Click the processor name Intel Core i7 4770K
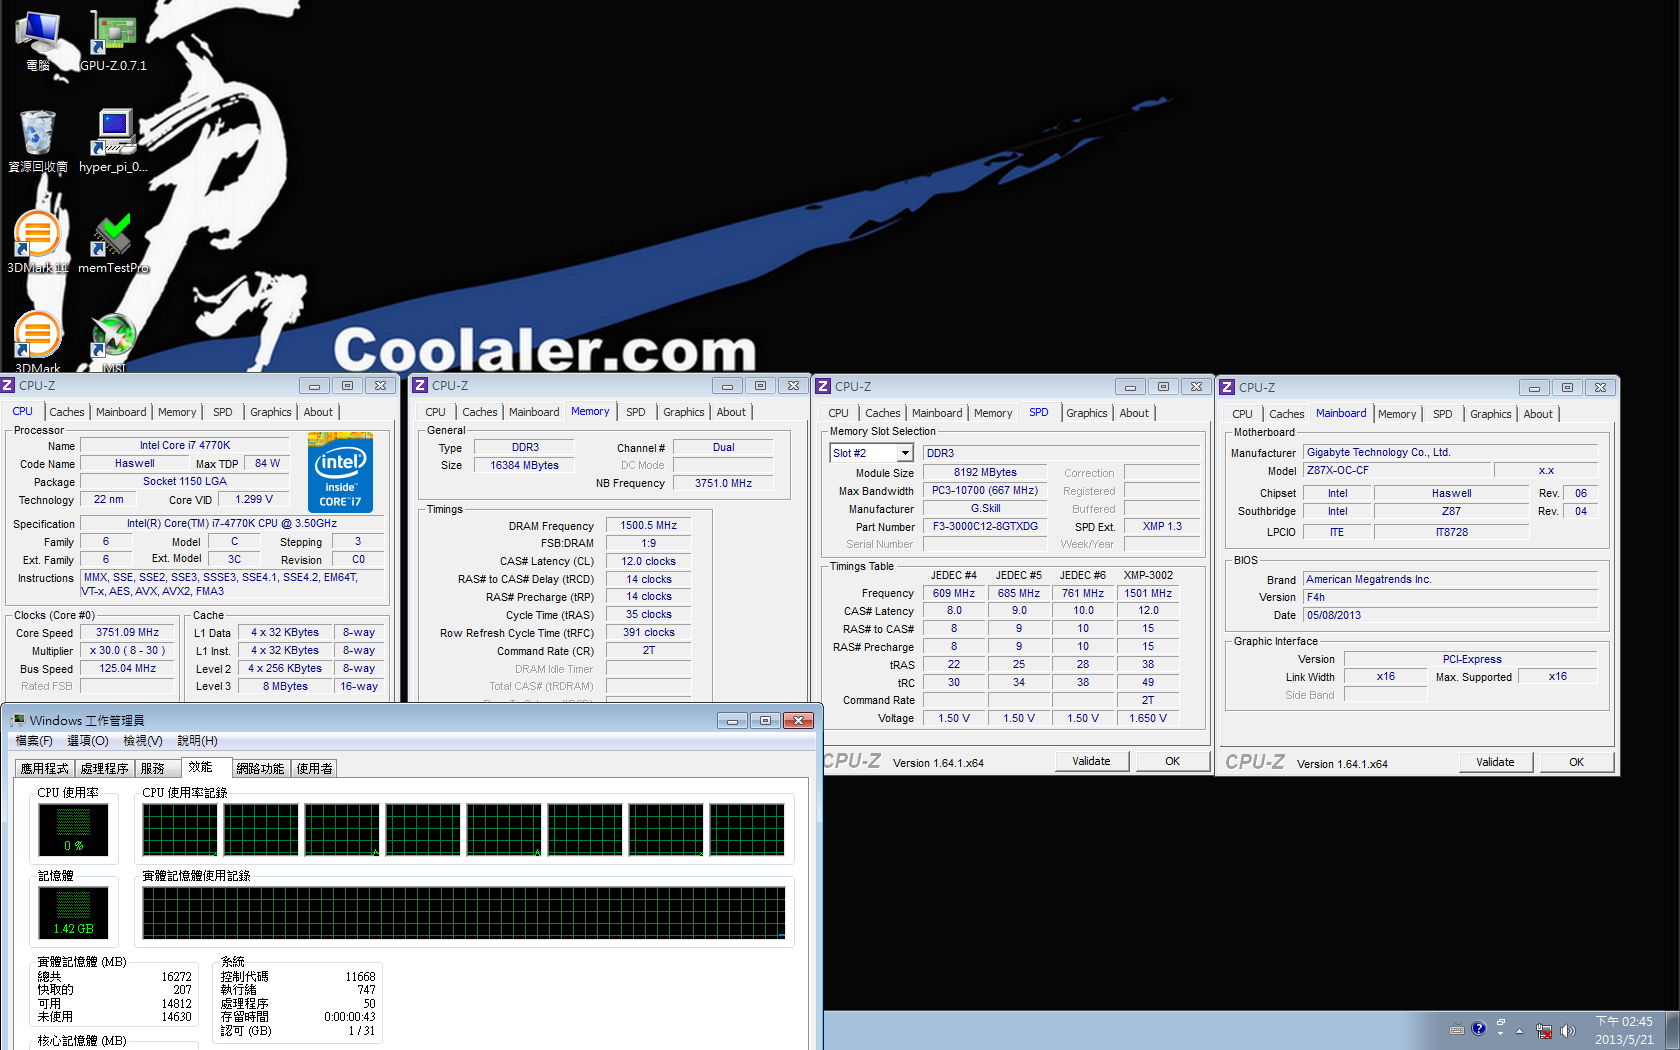Image resolution: width=1680 pixels, height=1050 pixels. point(185,445)
